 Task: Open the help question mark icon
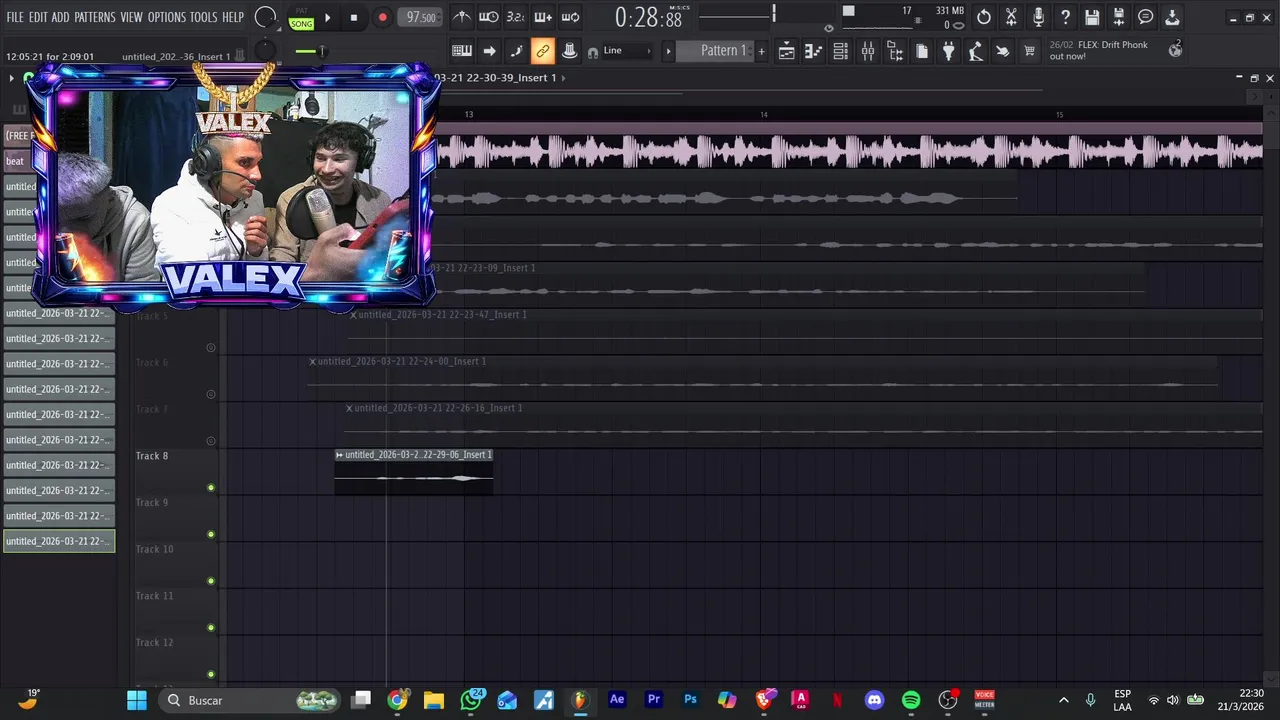(x=1065, y=17)
